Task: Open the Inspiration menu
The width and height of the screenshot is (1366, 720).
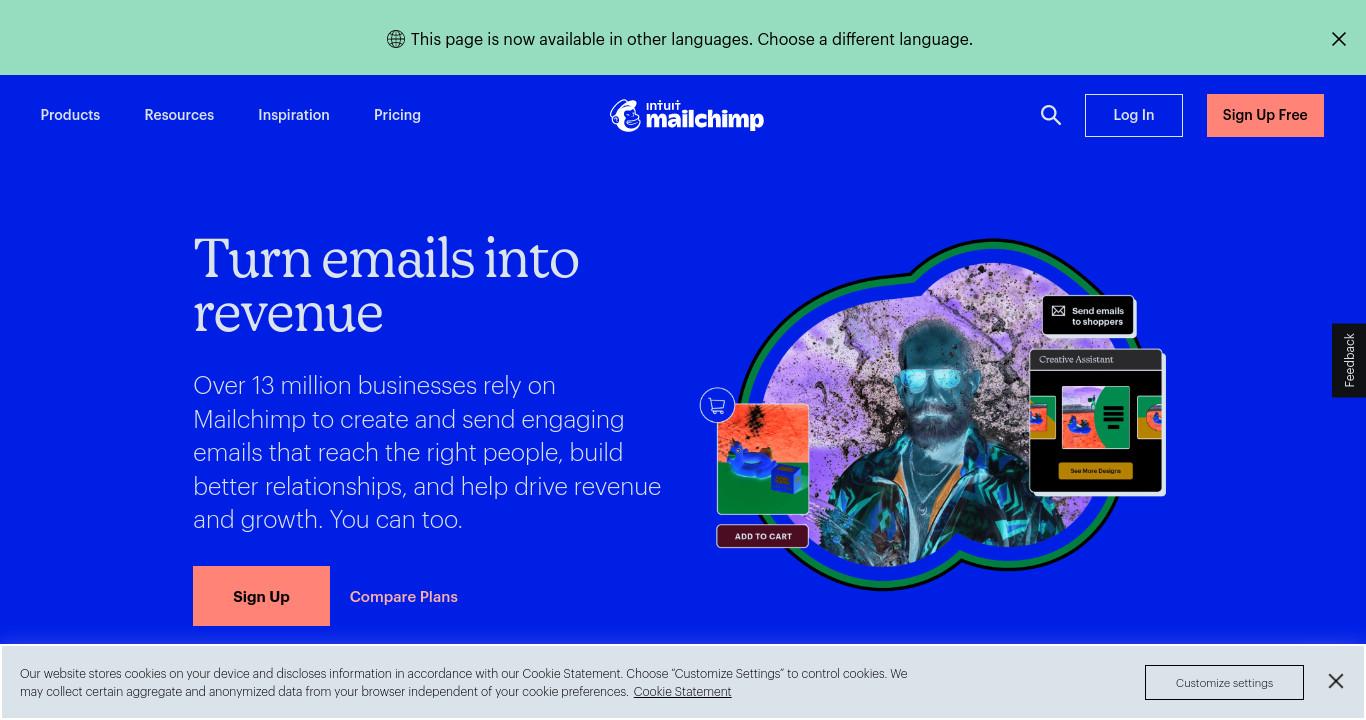Action: (x=294, y=115)
